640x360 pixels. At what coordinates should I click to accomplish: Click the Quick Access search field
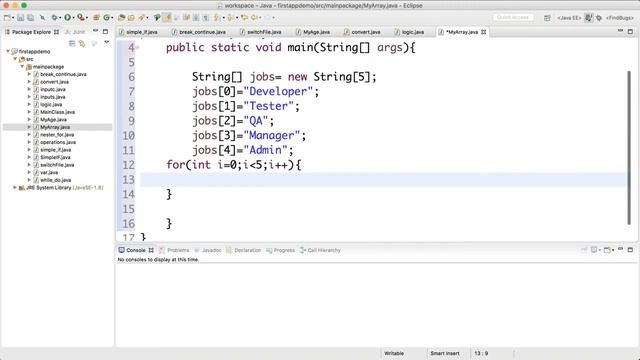pos(513,18)
